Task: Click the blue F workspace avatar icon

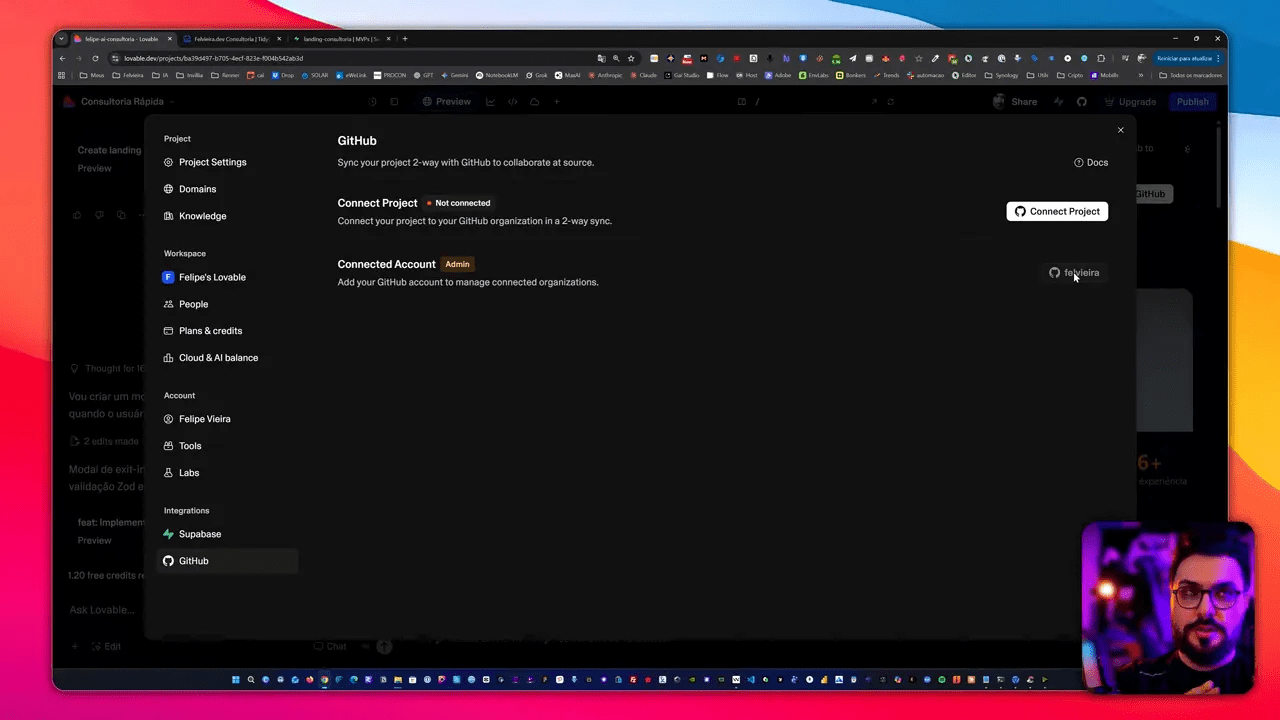Action: coord(168,277)
